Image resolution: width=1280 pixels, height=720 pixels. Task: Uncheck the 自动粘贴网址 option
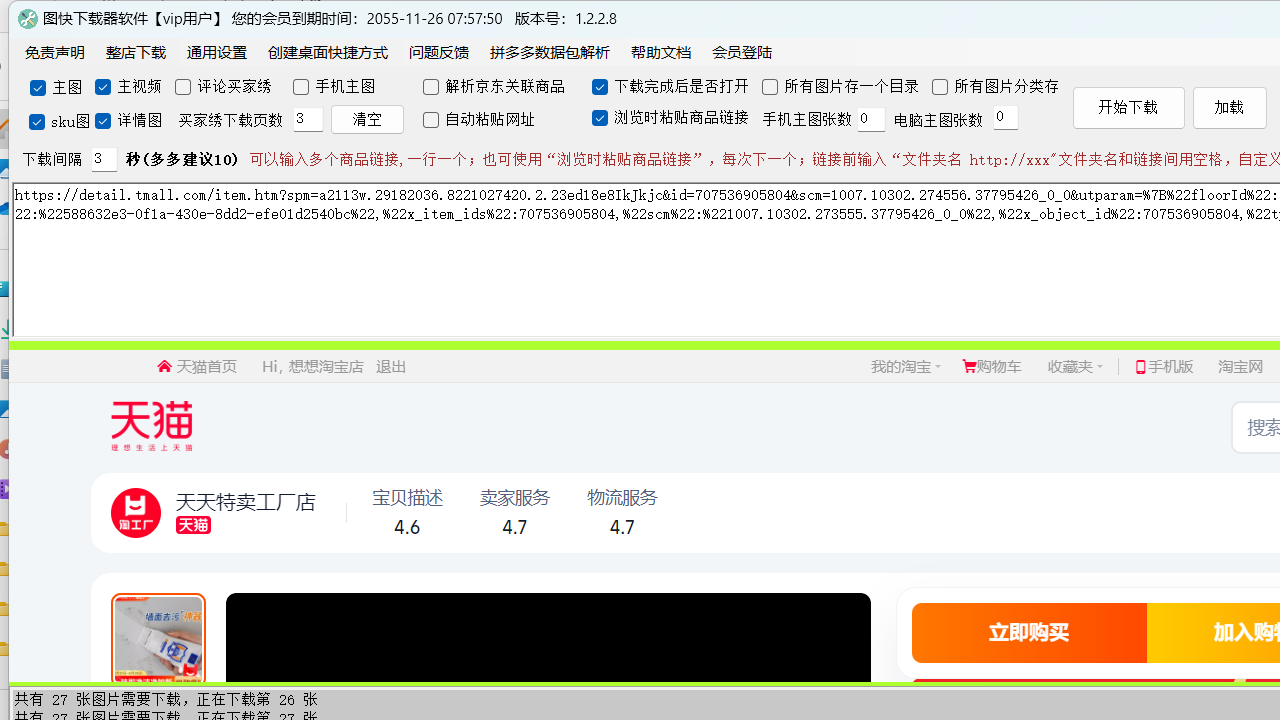[431, 120]
